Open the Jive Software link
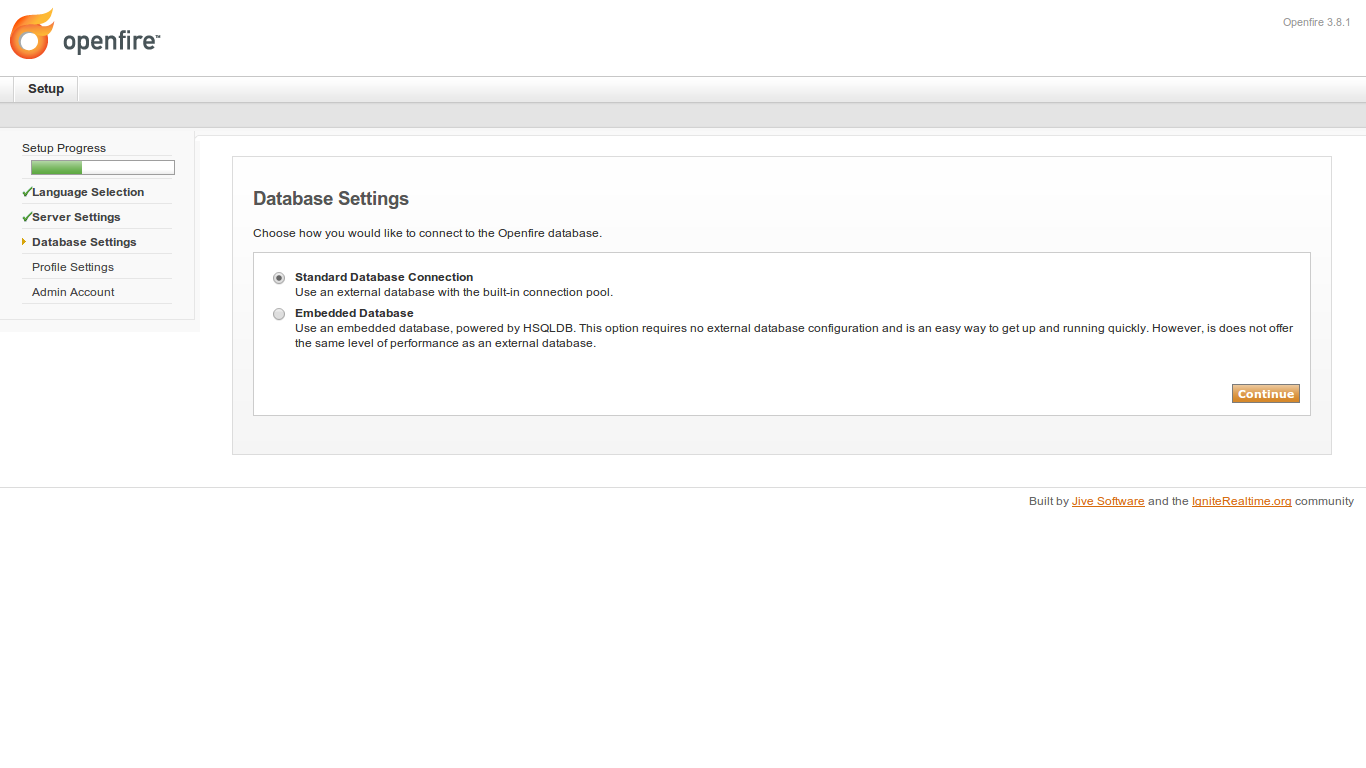1366x768 pixels. point(1108,501)
